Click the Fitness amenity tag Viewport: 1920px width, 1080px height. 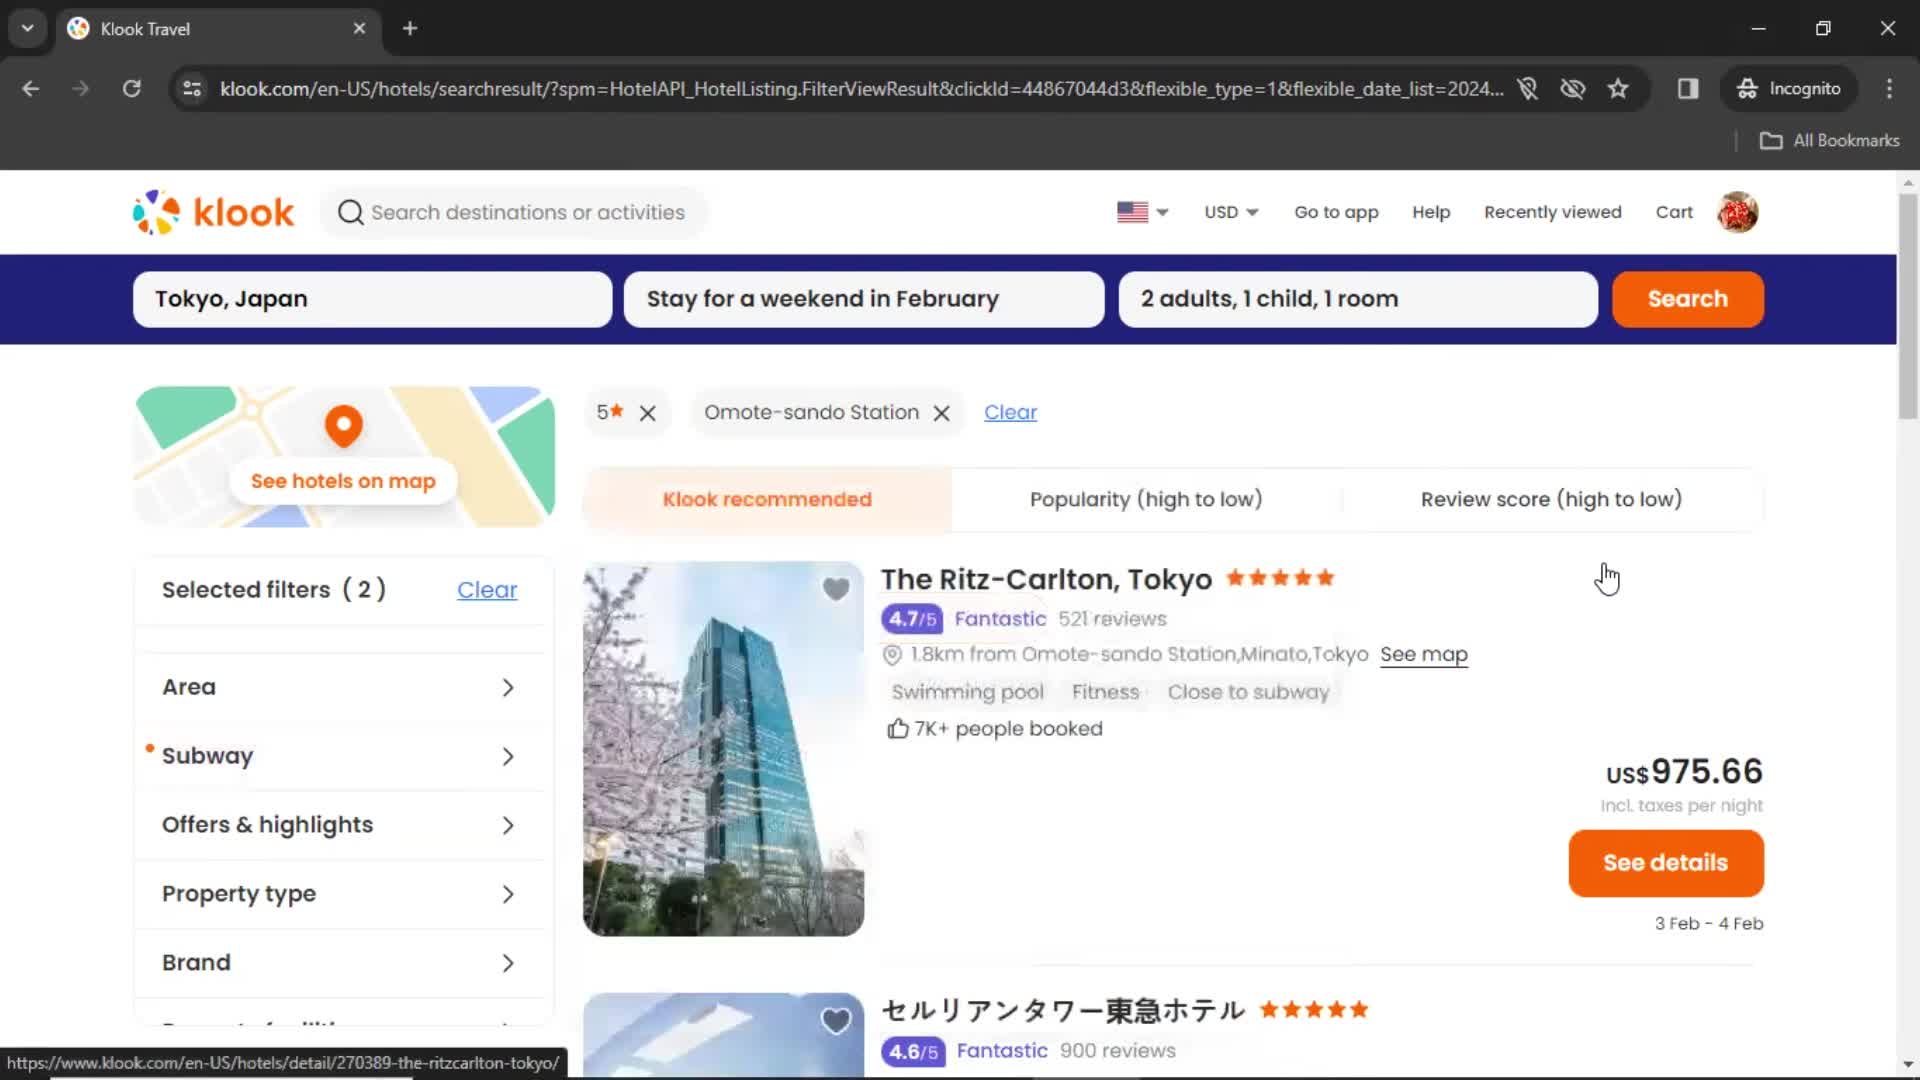click(1105, 692)
